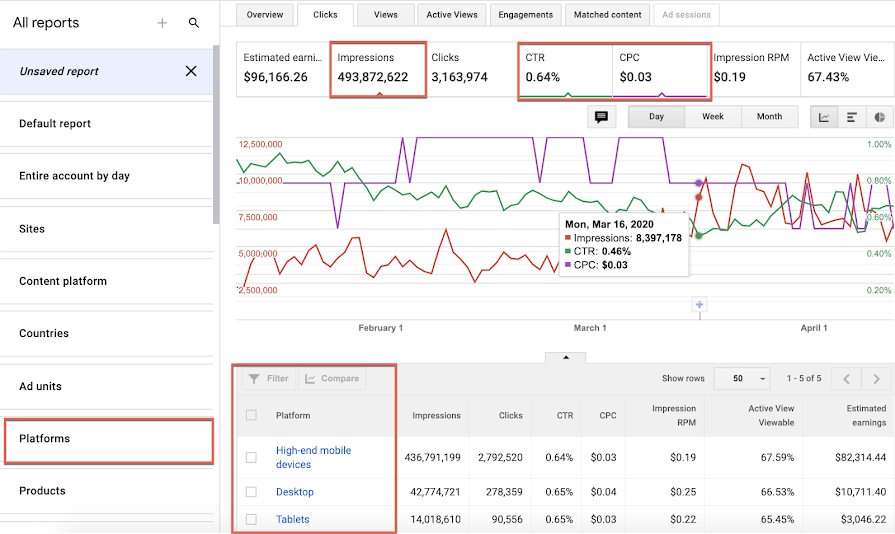This screenshot has height=534, width=895.
Task: Sort table by Estimated earnings header
Action: pos(866,415)
